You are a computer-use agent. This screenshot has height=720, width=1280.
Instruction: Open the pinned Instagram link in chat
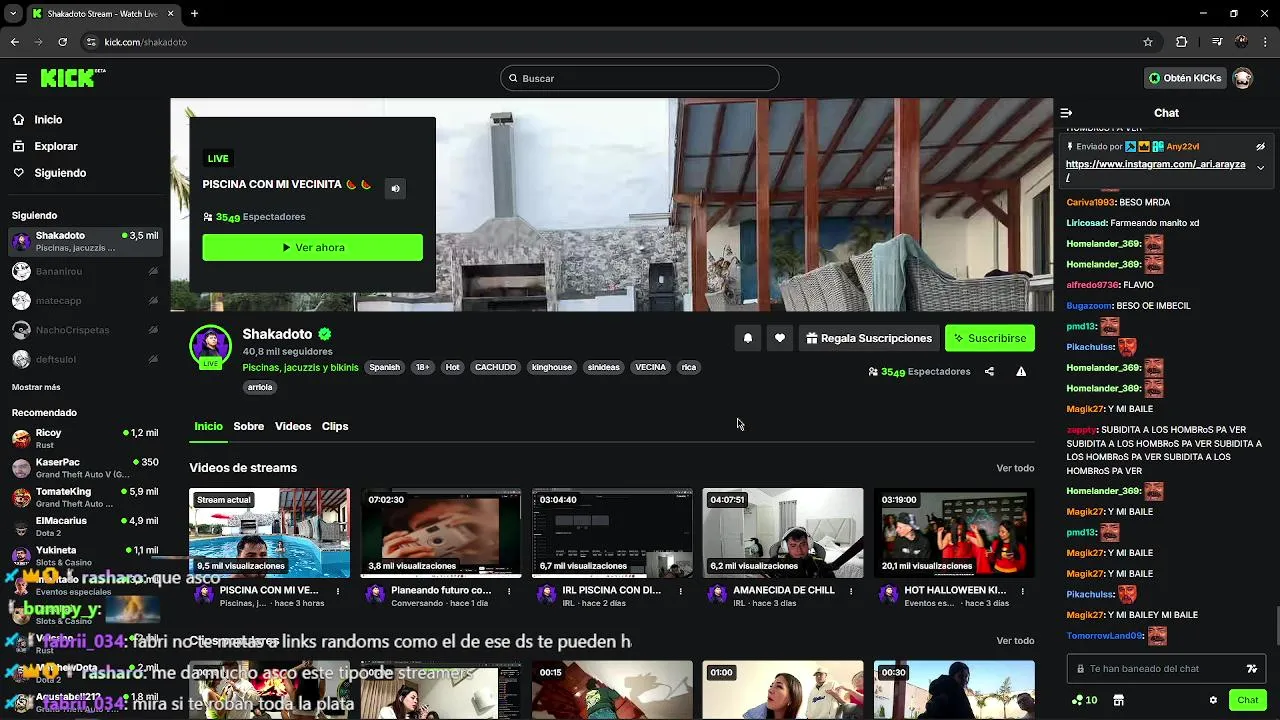pos(1156,170)
